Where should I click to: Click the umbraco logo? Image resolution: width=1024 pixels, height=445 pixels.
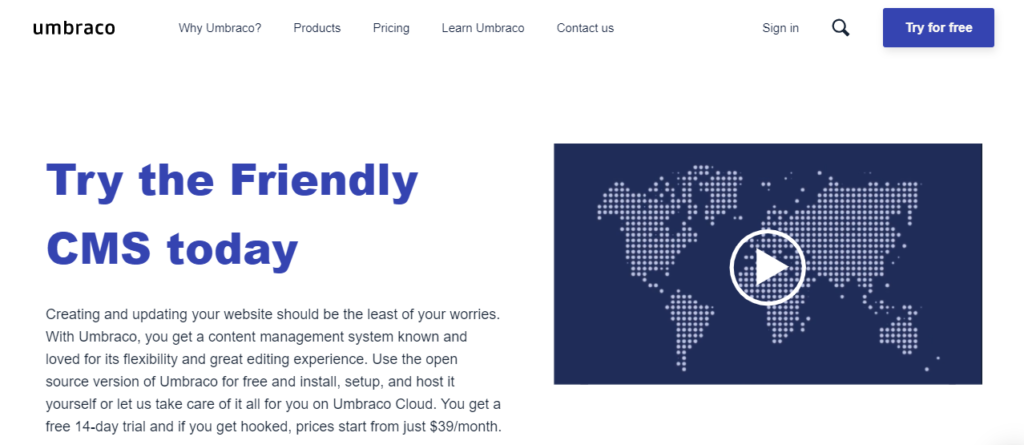[74, 28]
